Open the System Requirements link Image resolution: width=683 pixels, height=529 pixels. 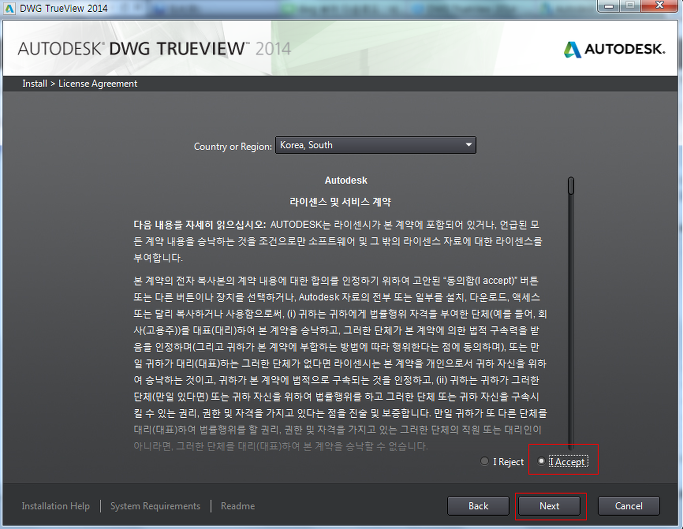155,506
